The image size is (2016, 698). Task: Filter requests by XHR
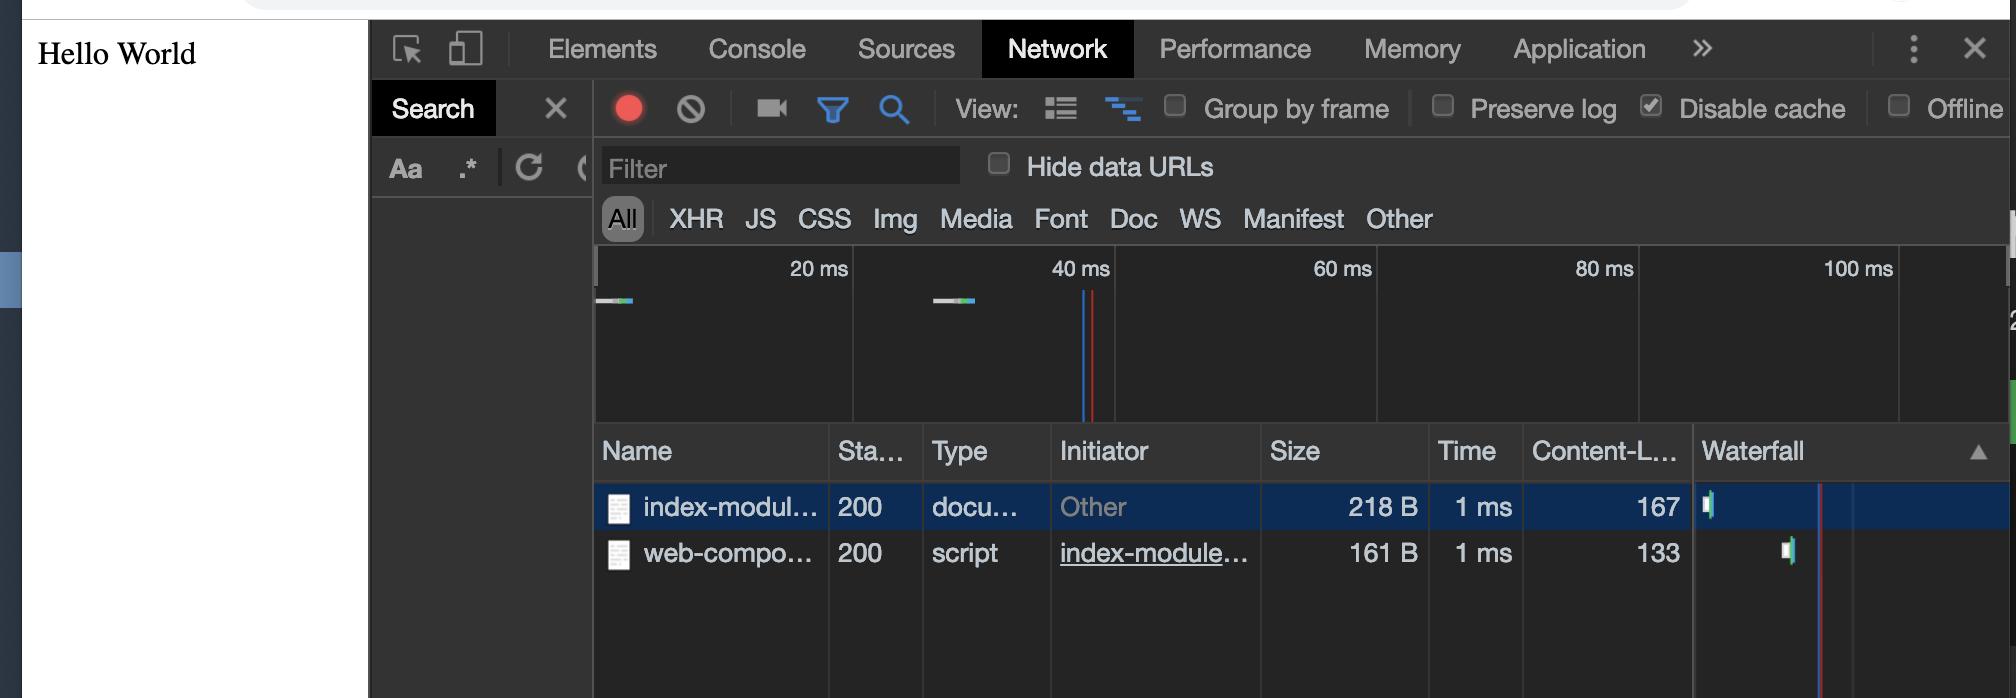[x=696, y=219]
